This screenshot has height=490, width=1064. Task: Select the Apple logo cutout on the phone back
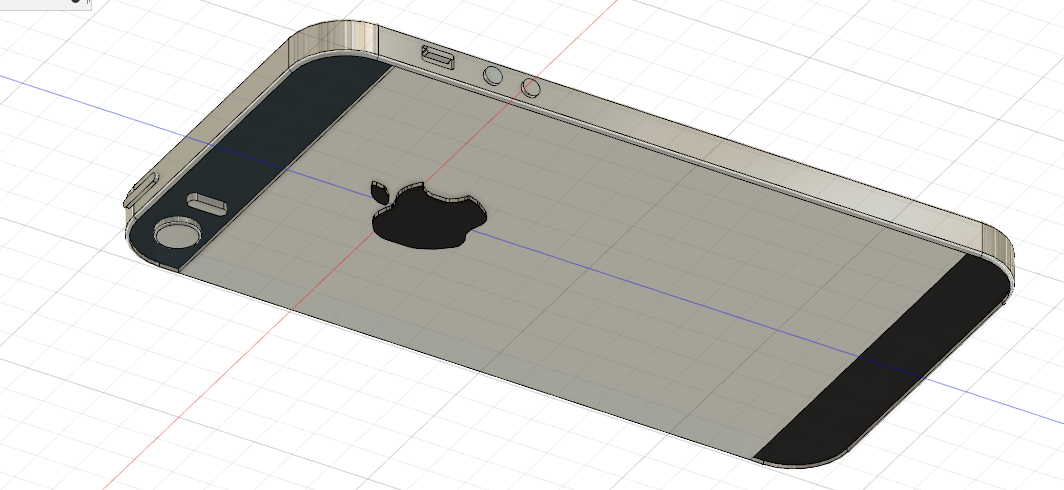pyautogui.click(x=428, y=216)
